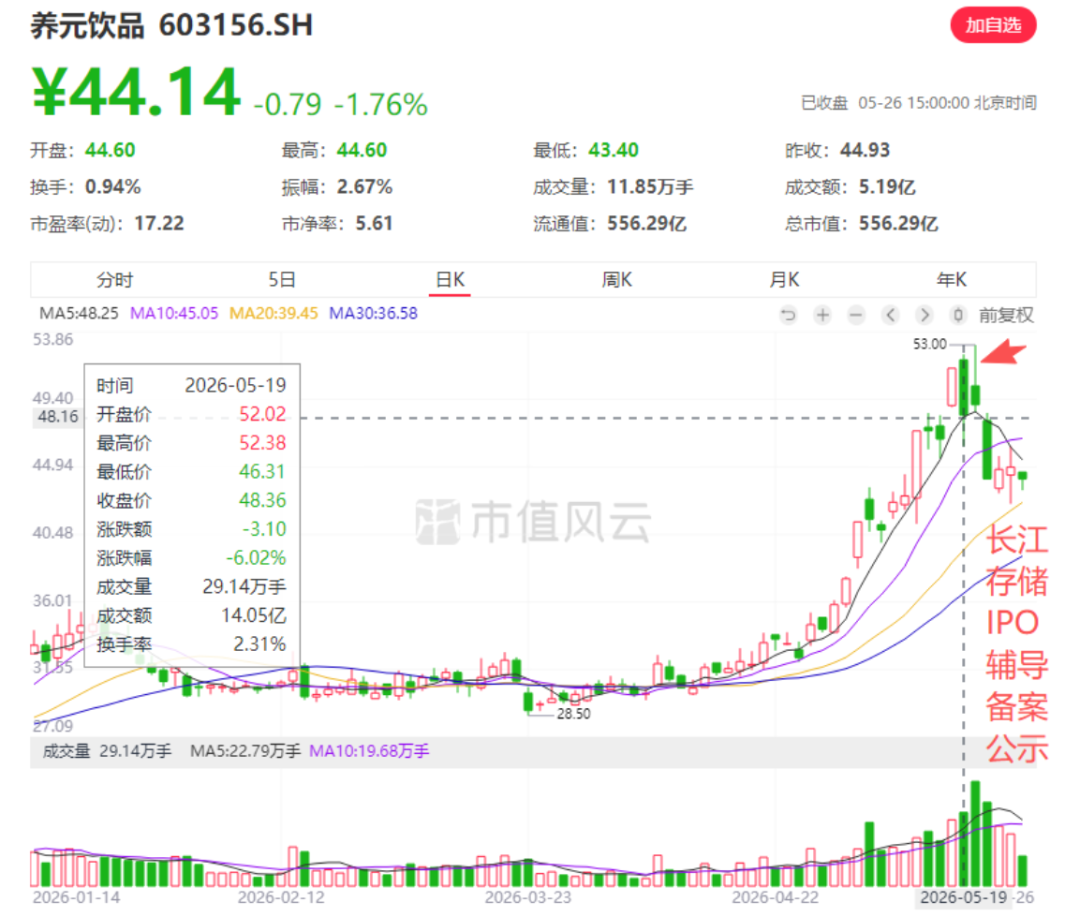The image size is (1080, 917).
Task: Click the red arrow annotation near 53.00
Action: 1004,351
